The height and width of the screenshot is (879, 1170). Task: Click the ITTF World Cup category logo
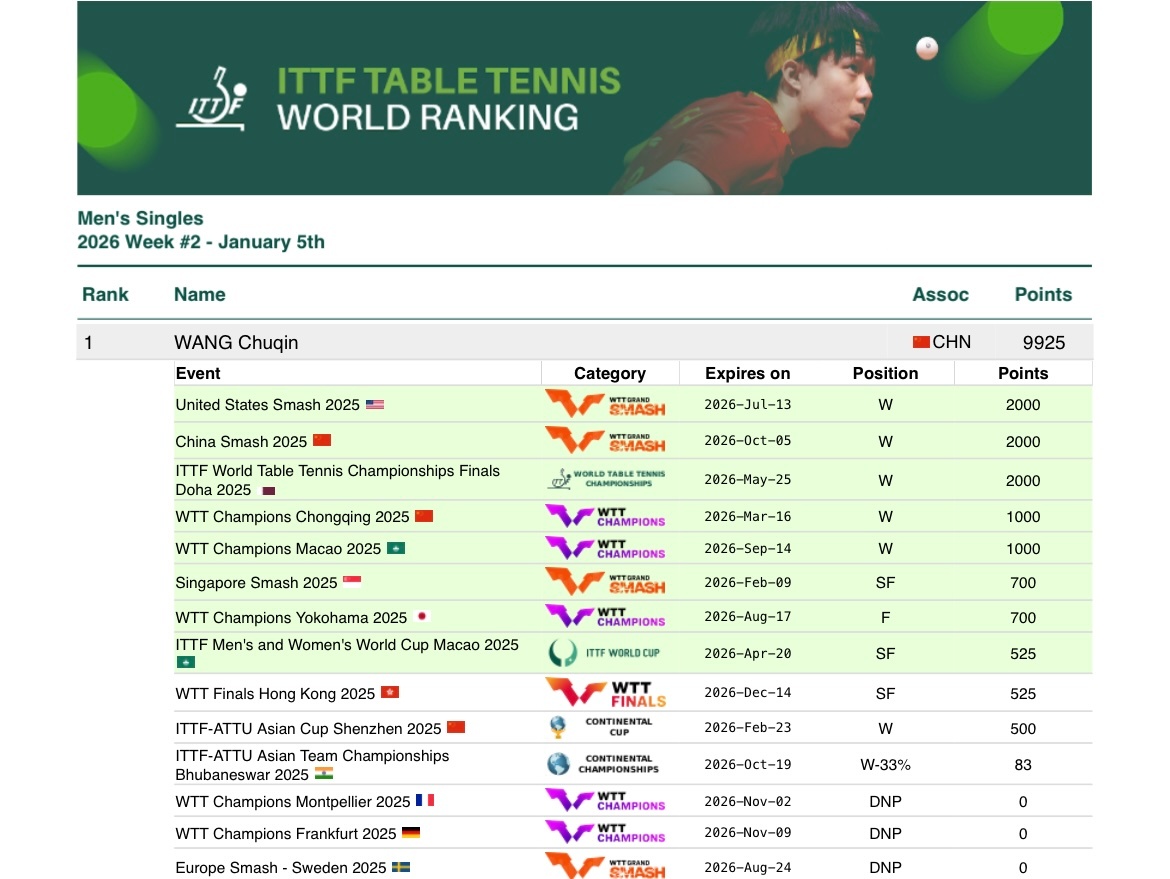point(604,653)
